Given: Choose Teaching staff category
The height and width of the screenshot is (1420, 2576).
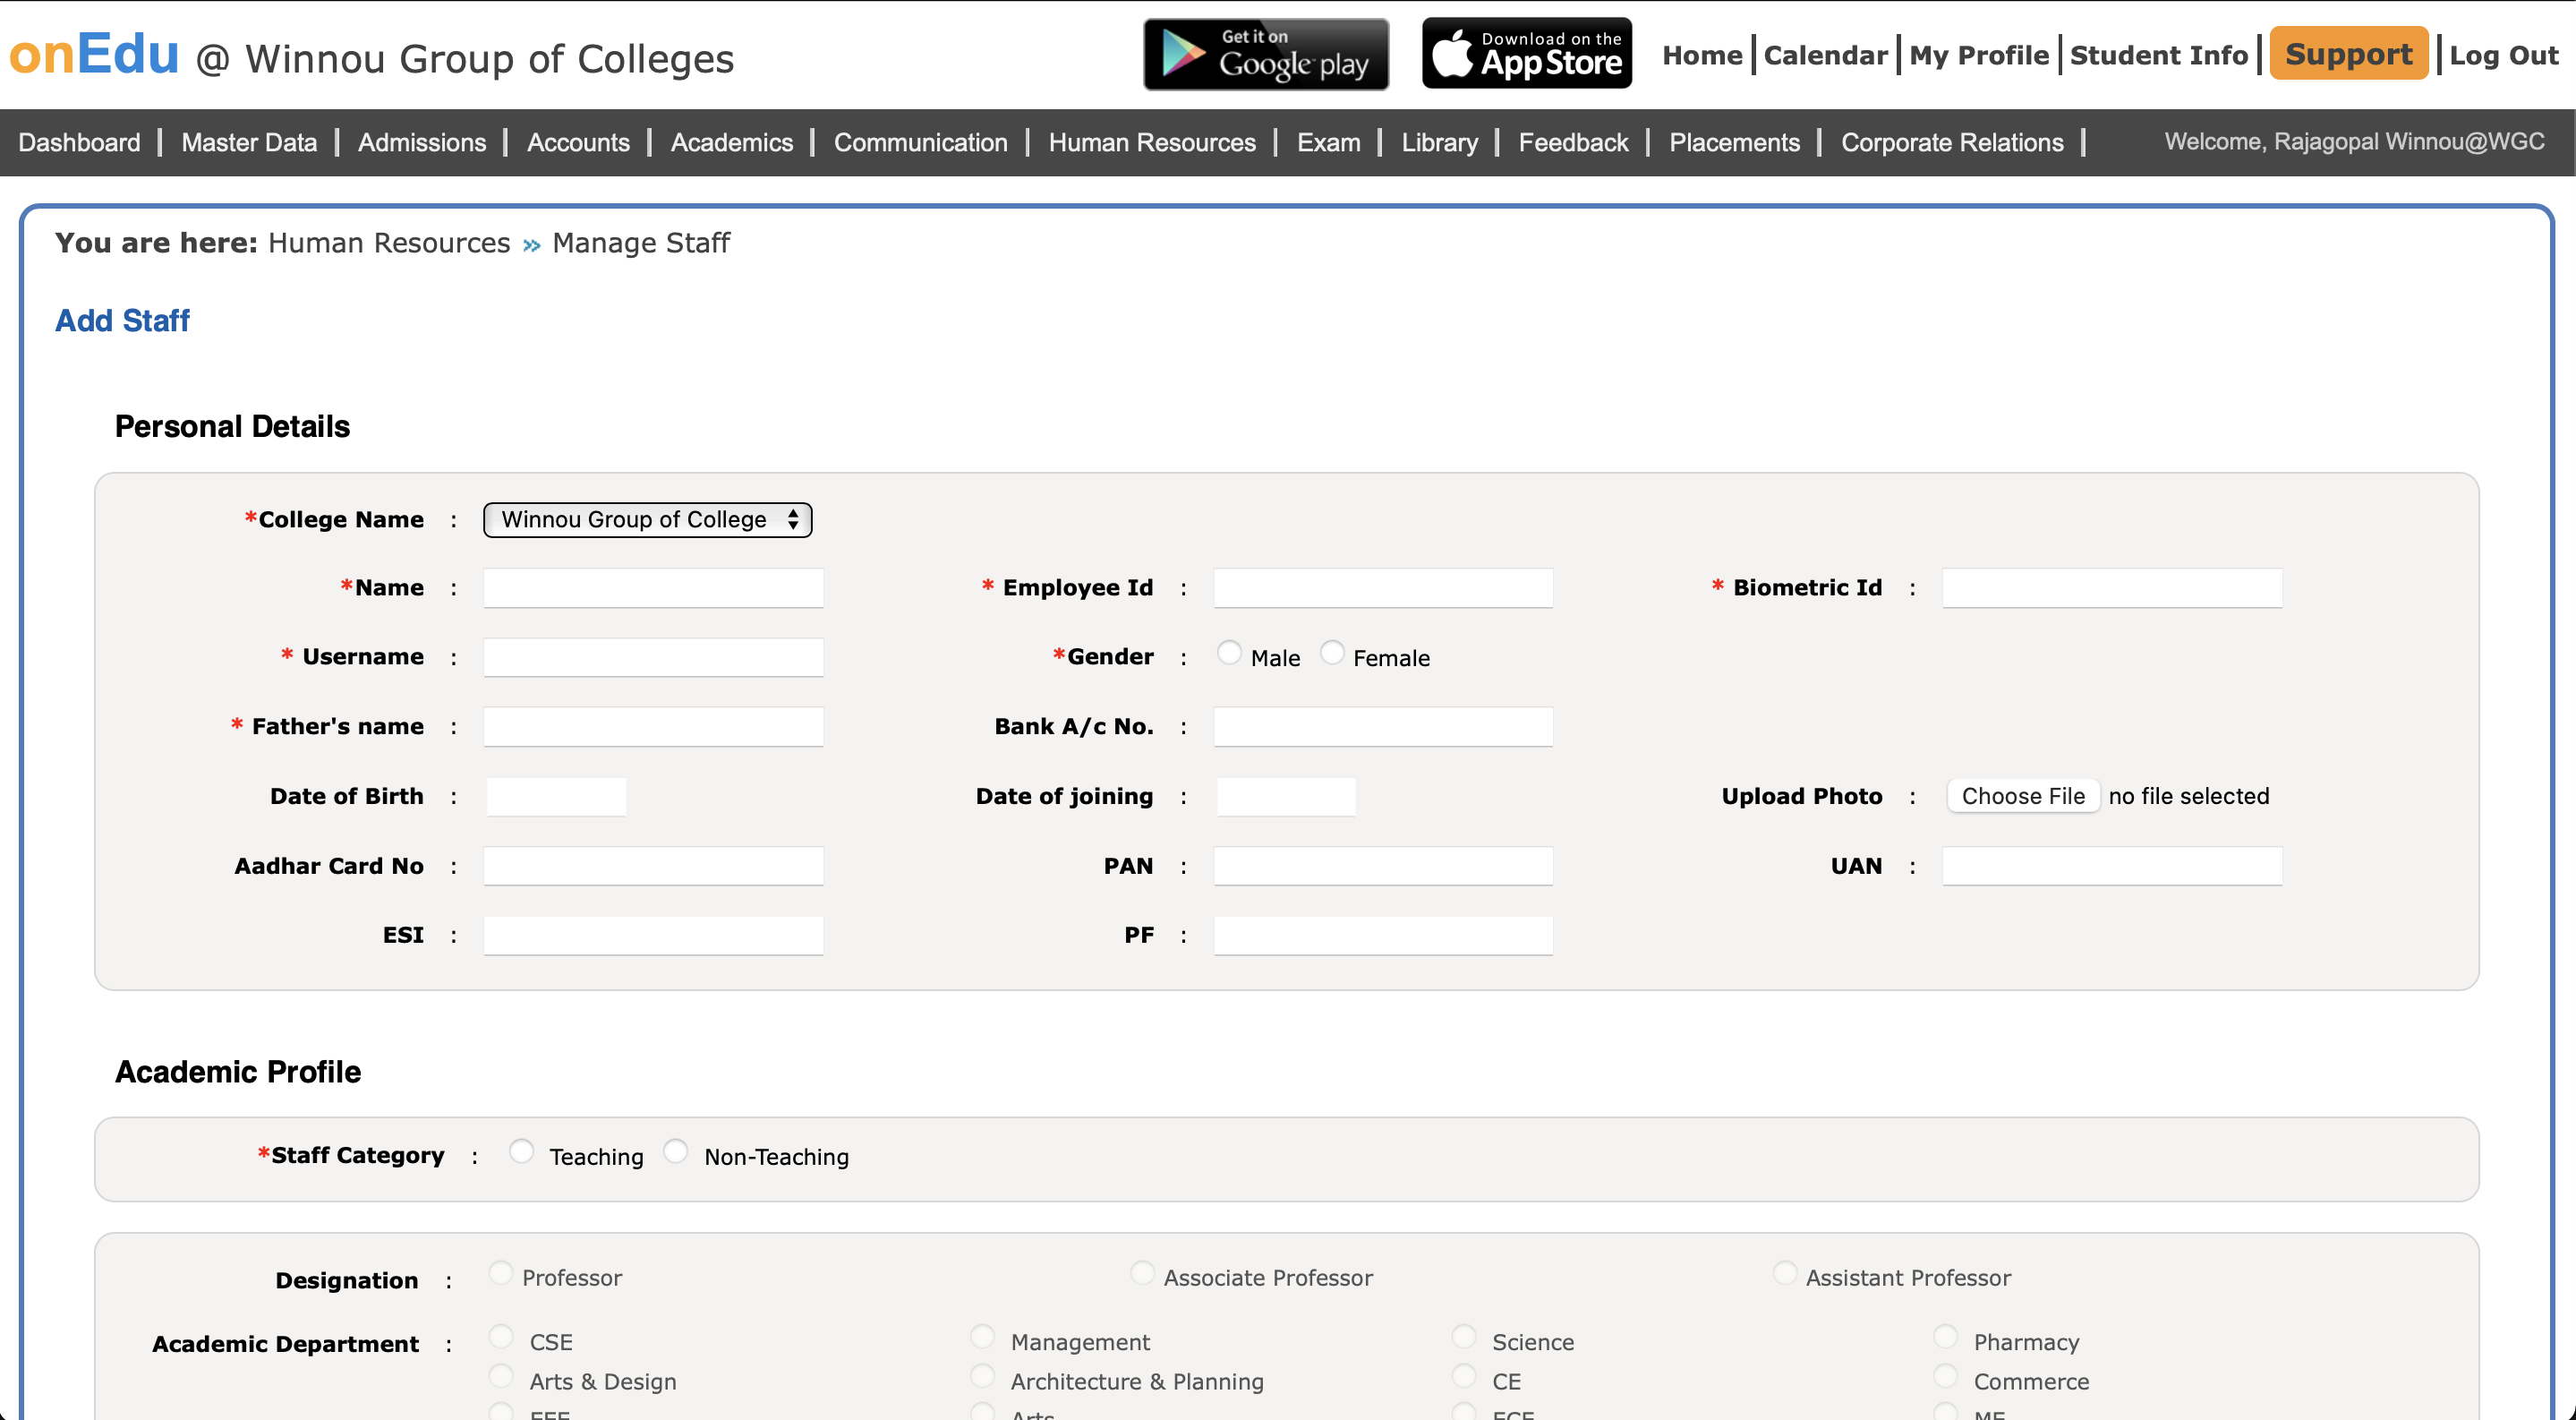Looking at the screenshot, I should click(521, 1152).
